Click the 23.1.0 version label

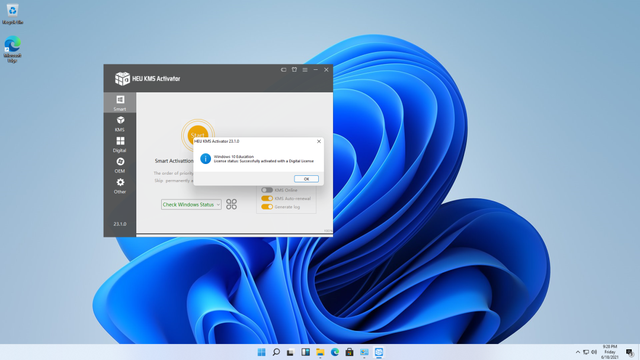120,224
